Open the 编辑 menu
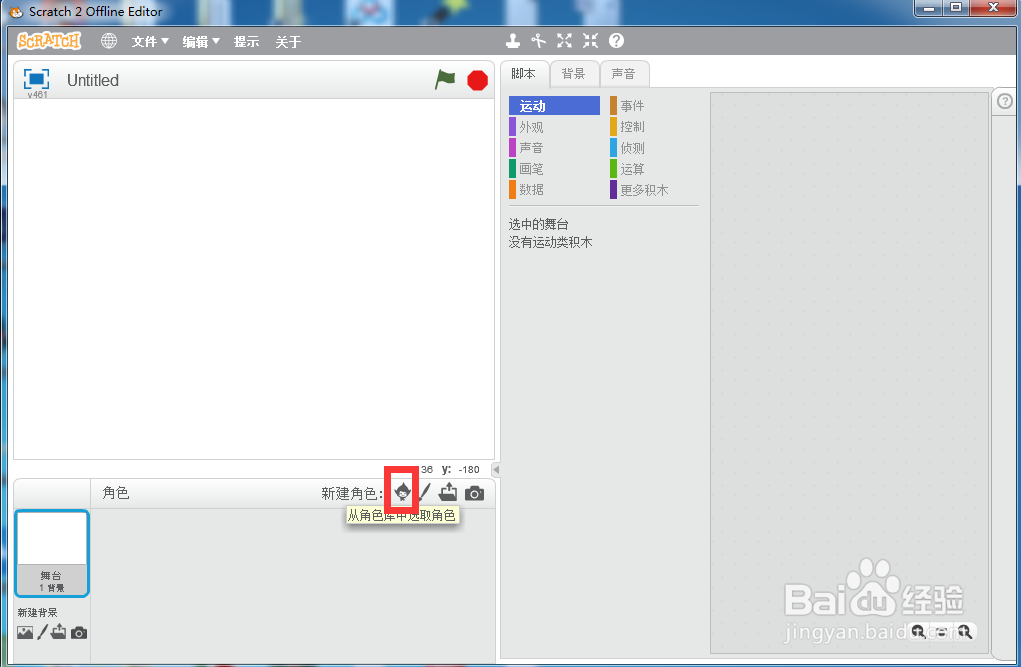Screen dimensions: 1021x667 tap(201, 42)
